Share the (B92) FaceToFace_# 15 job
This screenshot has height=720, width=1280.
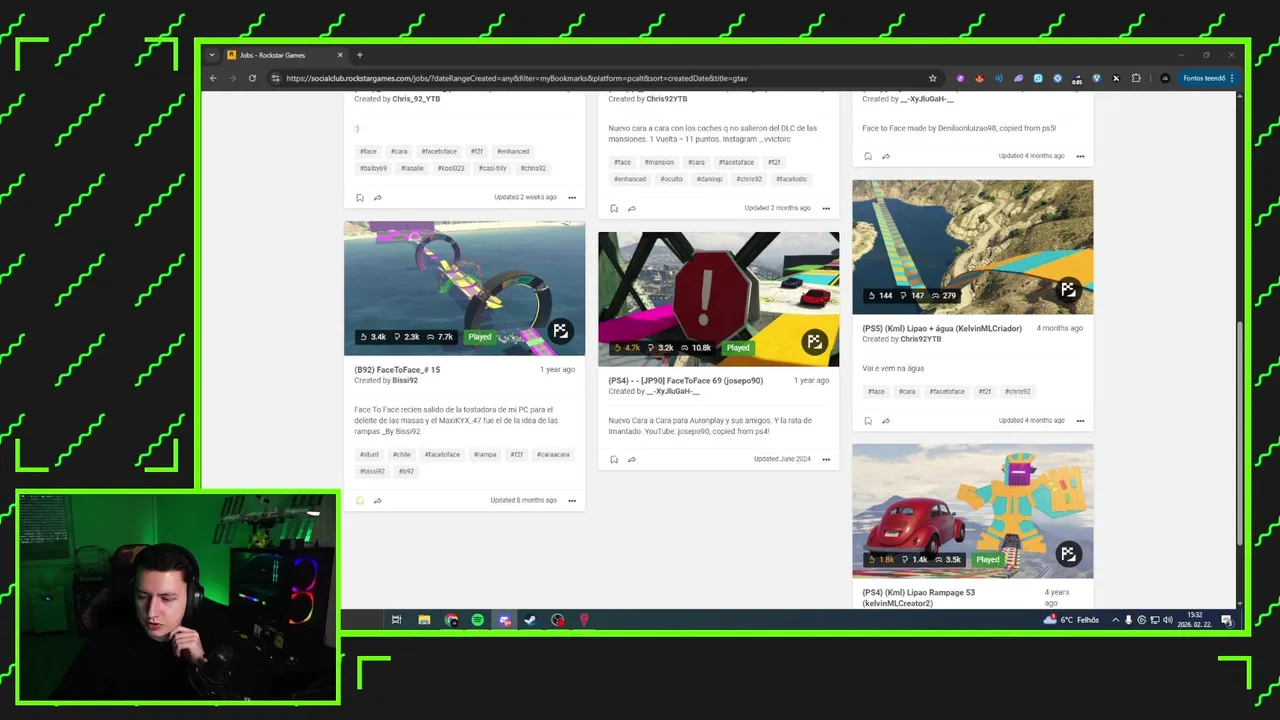[378, 500]
